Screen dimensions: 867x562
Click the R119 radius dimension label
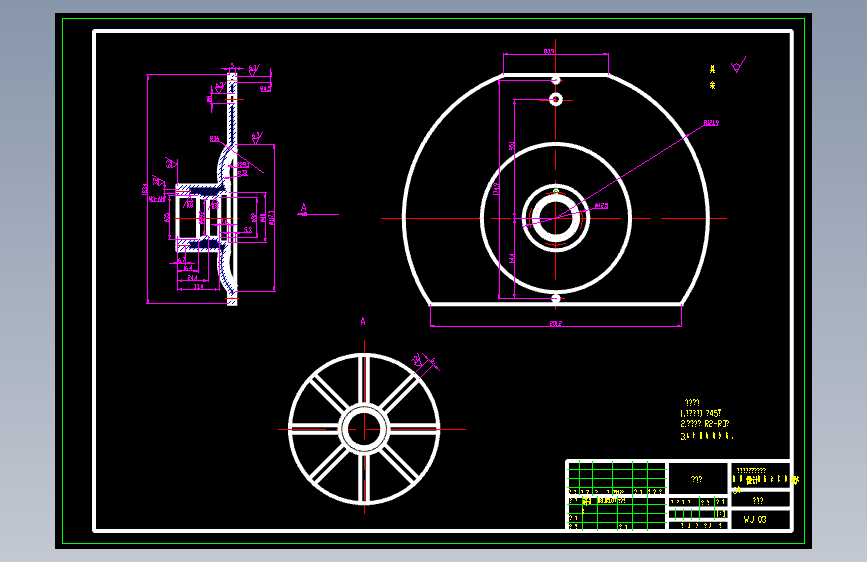[x=712, y=123]
